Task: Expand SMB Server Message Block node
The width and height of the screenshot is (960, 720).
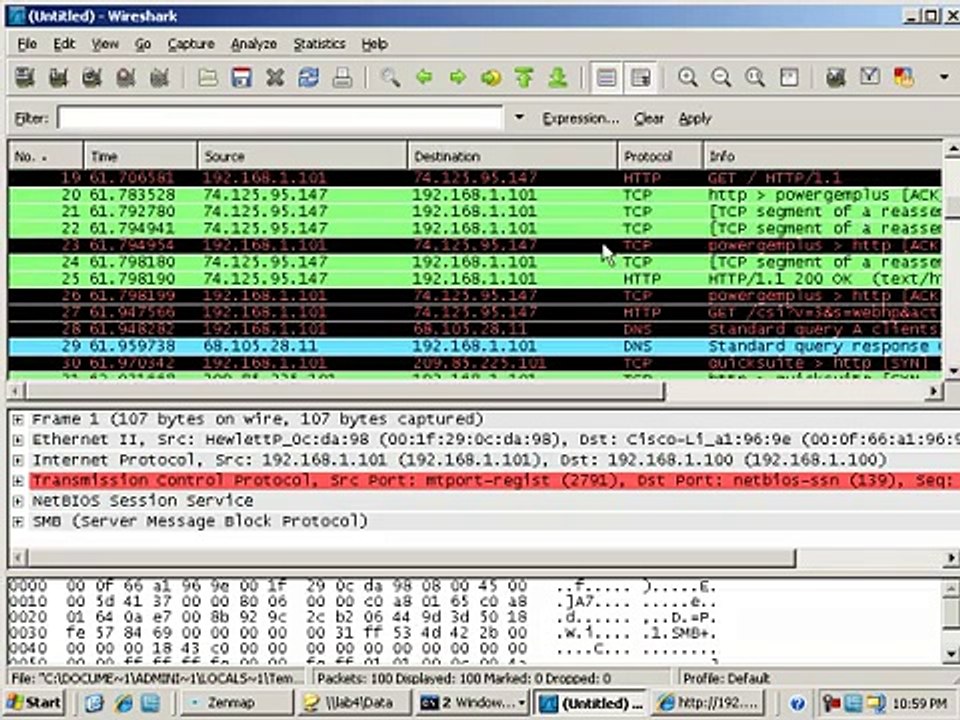Action: pos(18,522)
